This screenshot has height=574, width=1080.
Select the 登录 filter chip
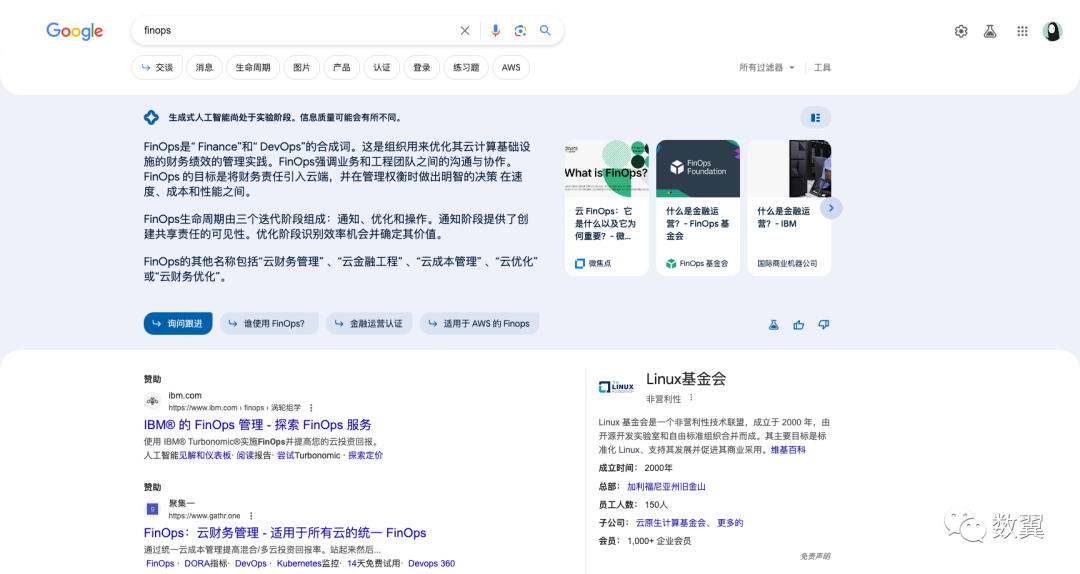[x=422, y=68]
